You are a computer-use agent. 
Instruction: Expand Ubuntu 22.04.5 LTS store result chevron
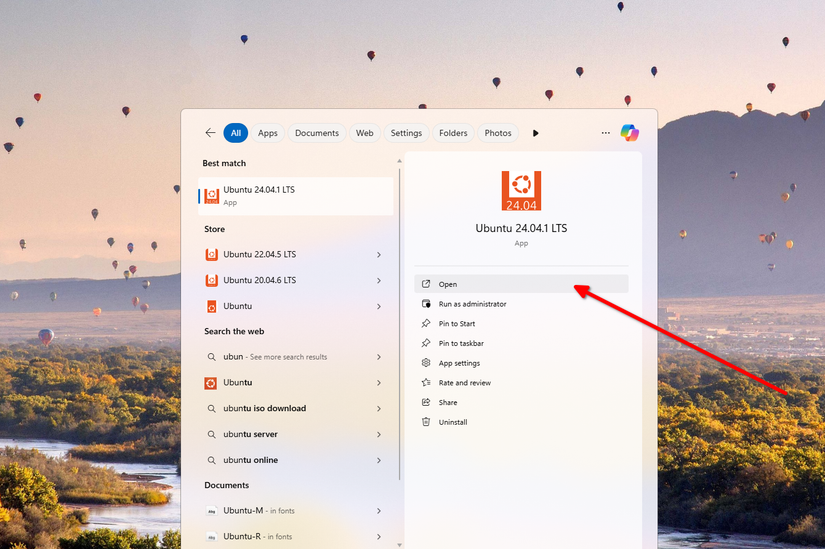(x=379, y=255)
